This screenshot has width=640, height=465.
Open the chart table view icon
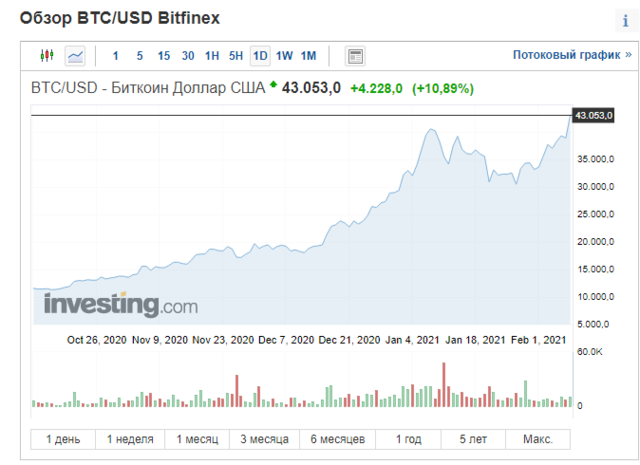click(355, 56)
